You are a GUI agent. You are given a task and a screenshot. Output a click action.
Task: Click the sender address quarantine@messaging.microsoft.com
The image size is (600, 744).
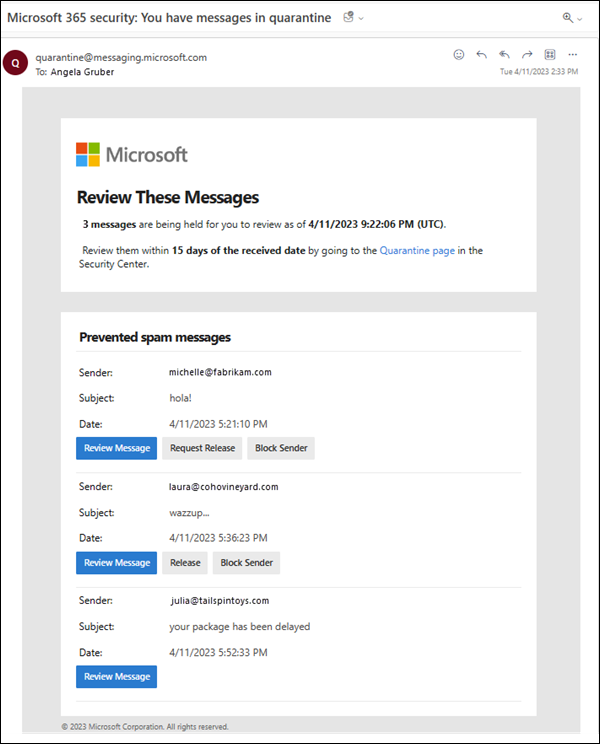121,57
